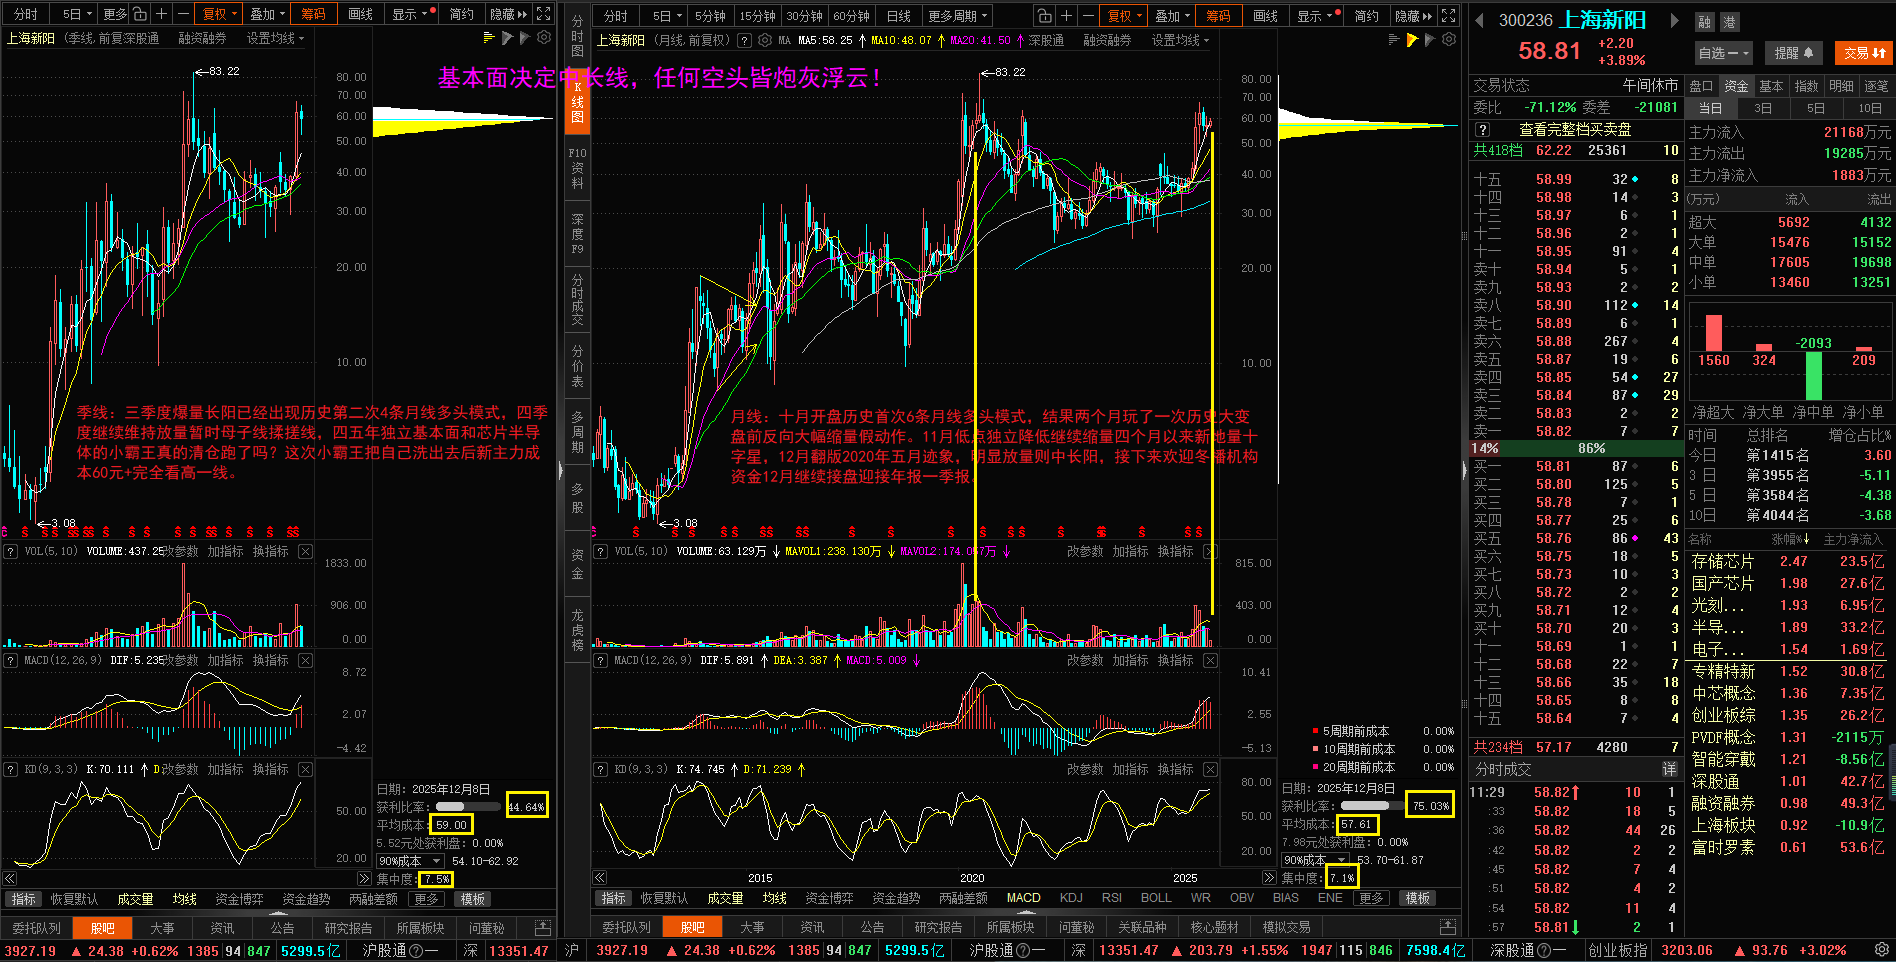Click the 融 margin badge icon
This screenshot has height=962, width=1896.
click(x=1705, y=22)
